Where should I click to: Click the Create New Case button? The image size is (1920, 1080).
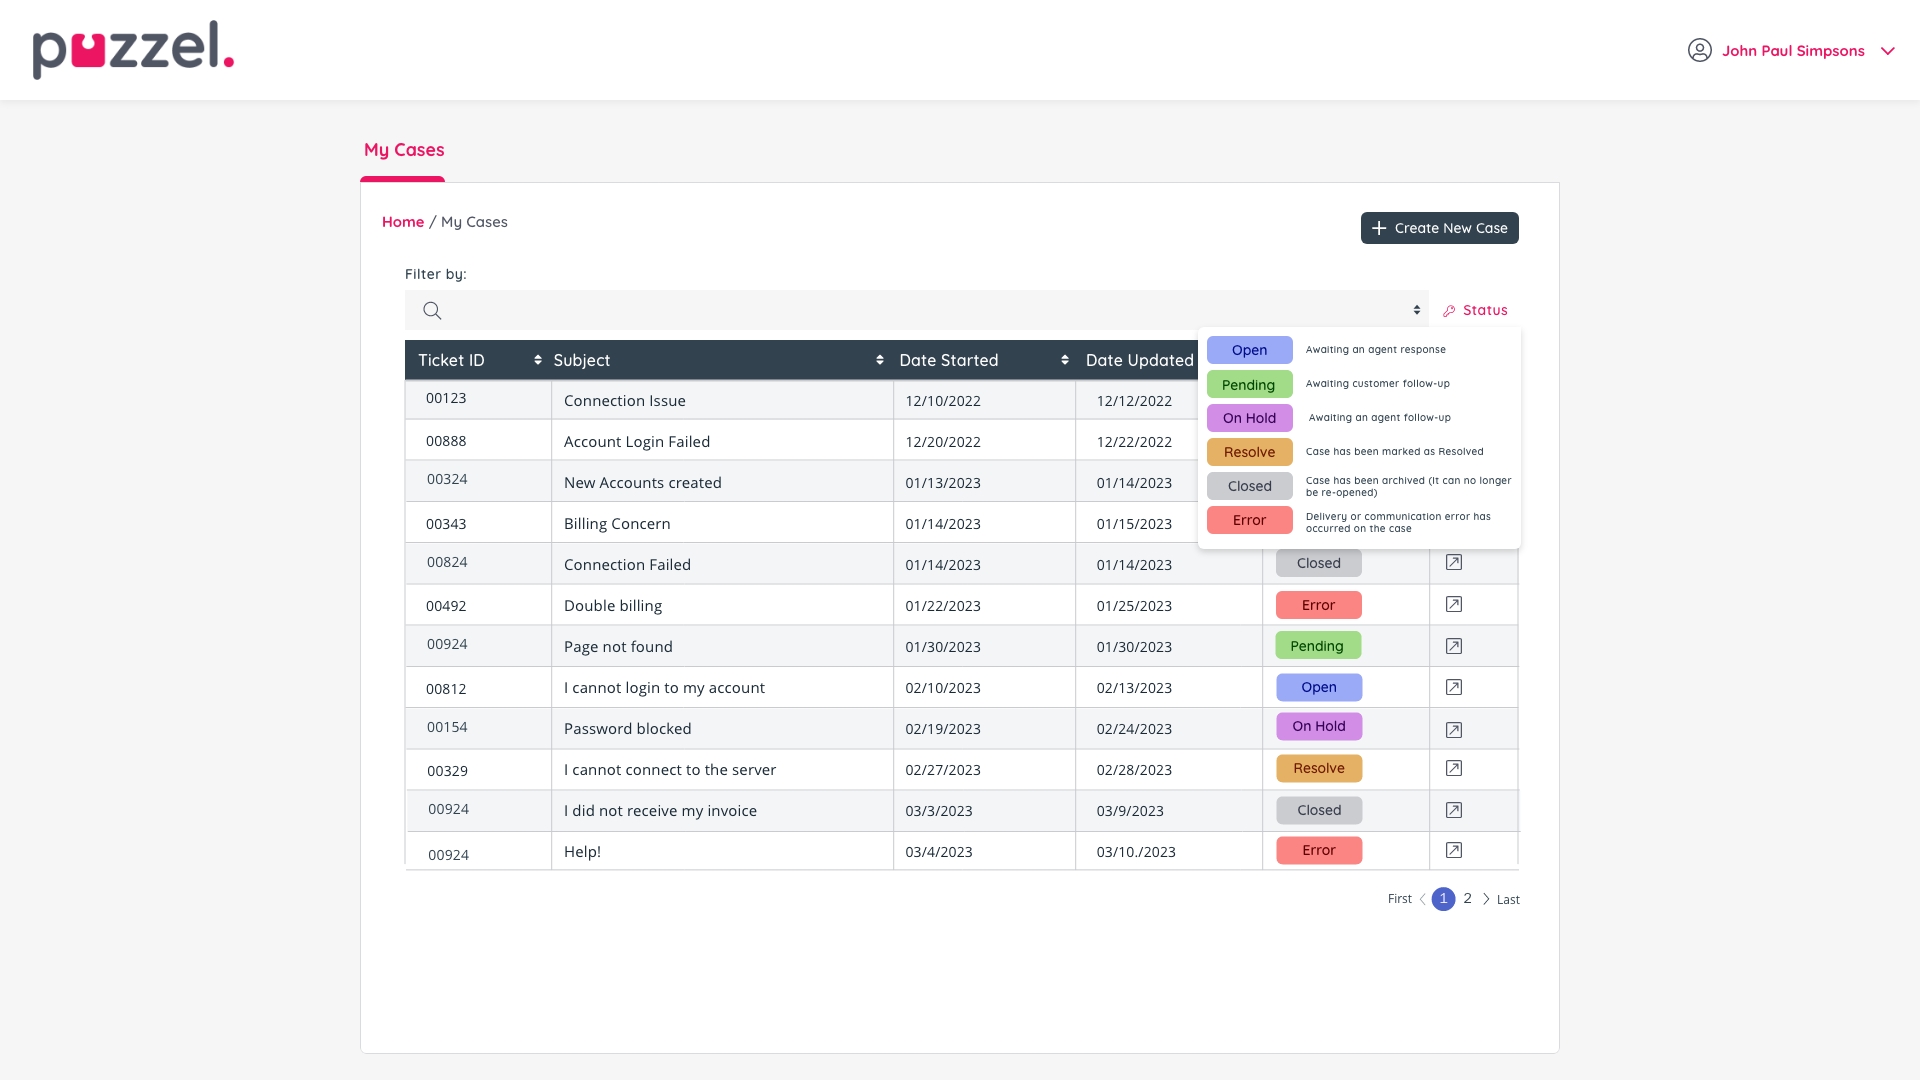tap(1439, 228)
